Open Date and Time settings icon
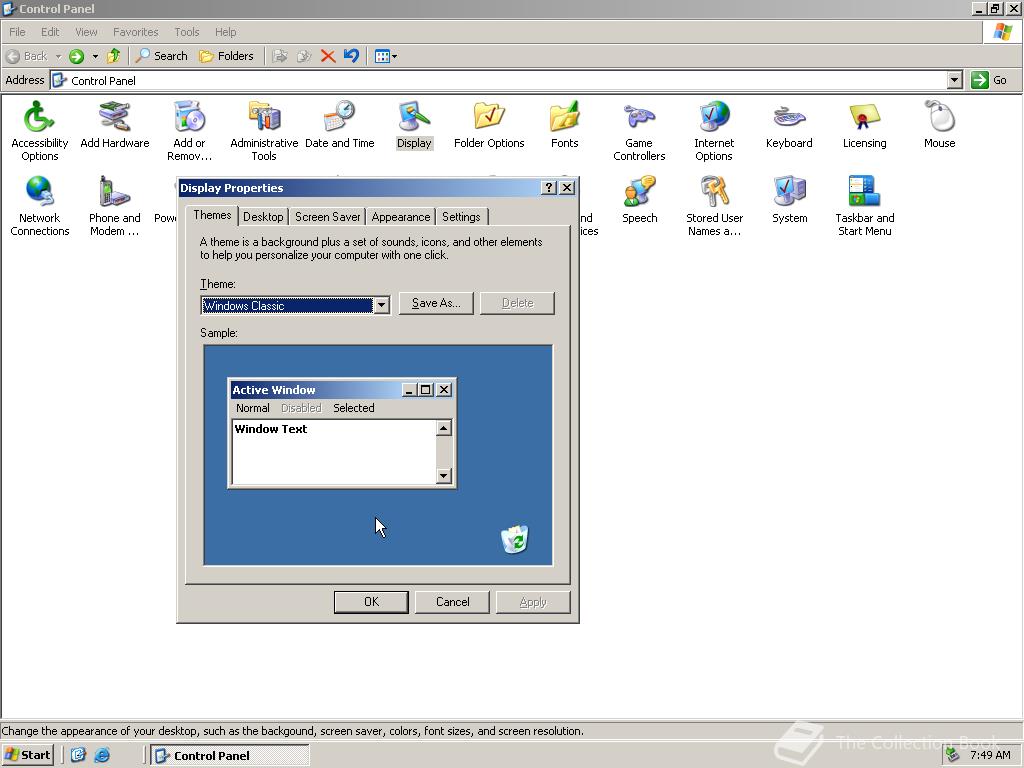The height and width of the screenshot is (768, 1024). click(340, 124)
